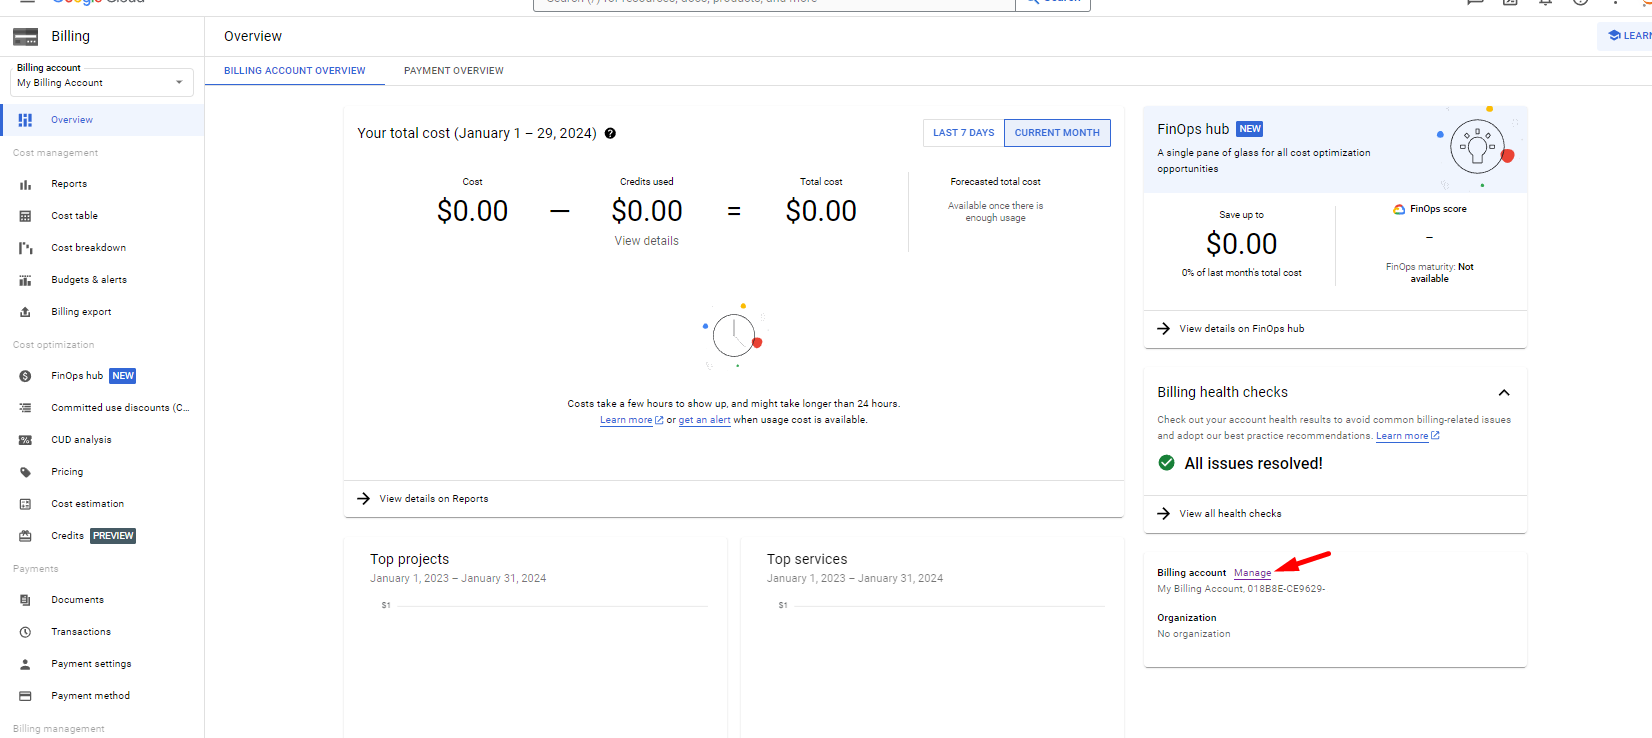Image resolution: width=1652 pixels, height=738 pixels.
Task: Click the FinOps hub lightbulb illustration
Action: 1478,147
